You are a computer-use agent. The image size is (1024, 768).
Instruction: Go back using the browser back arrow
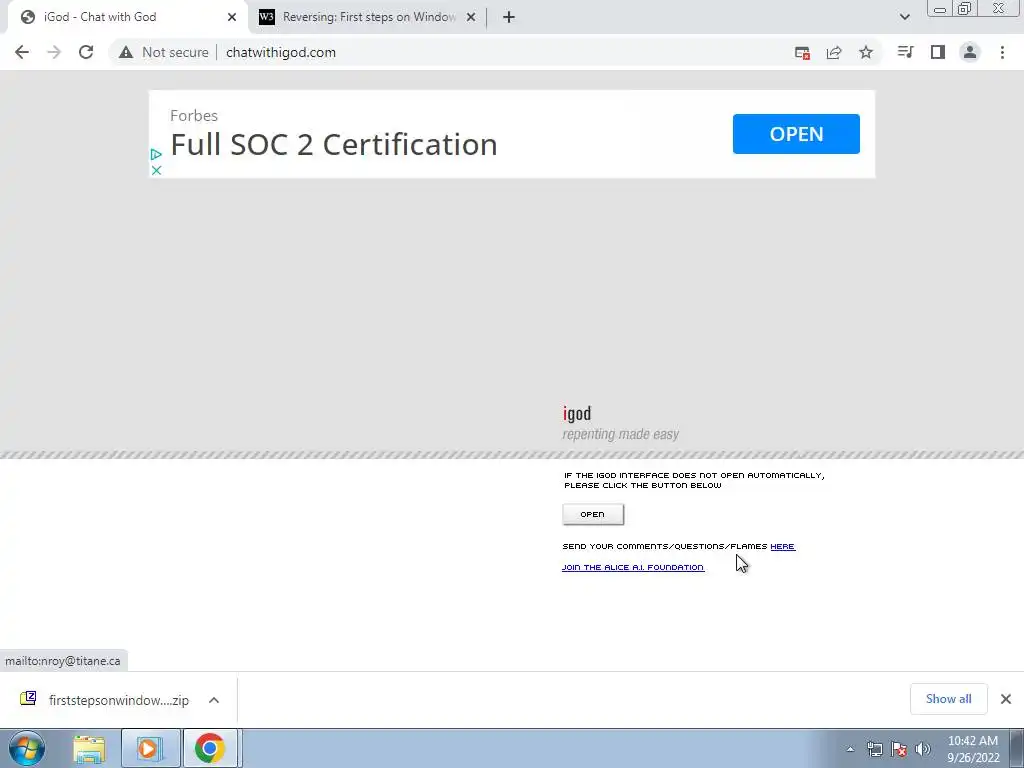tap(22, 52)
